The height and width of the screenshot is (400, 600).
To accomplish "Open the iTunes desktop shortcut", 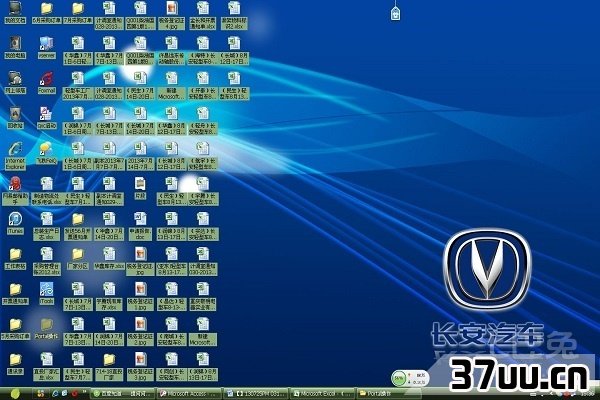I will click(15, 223).
